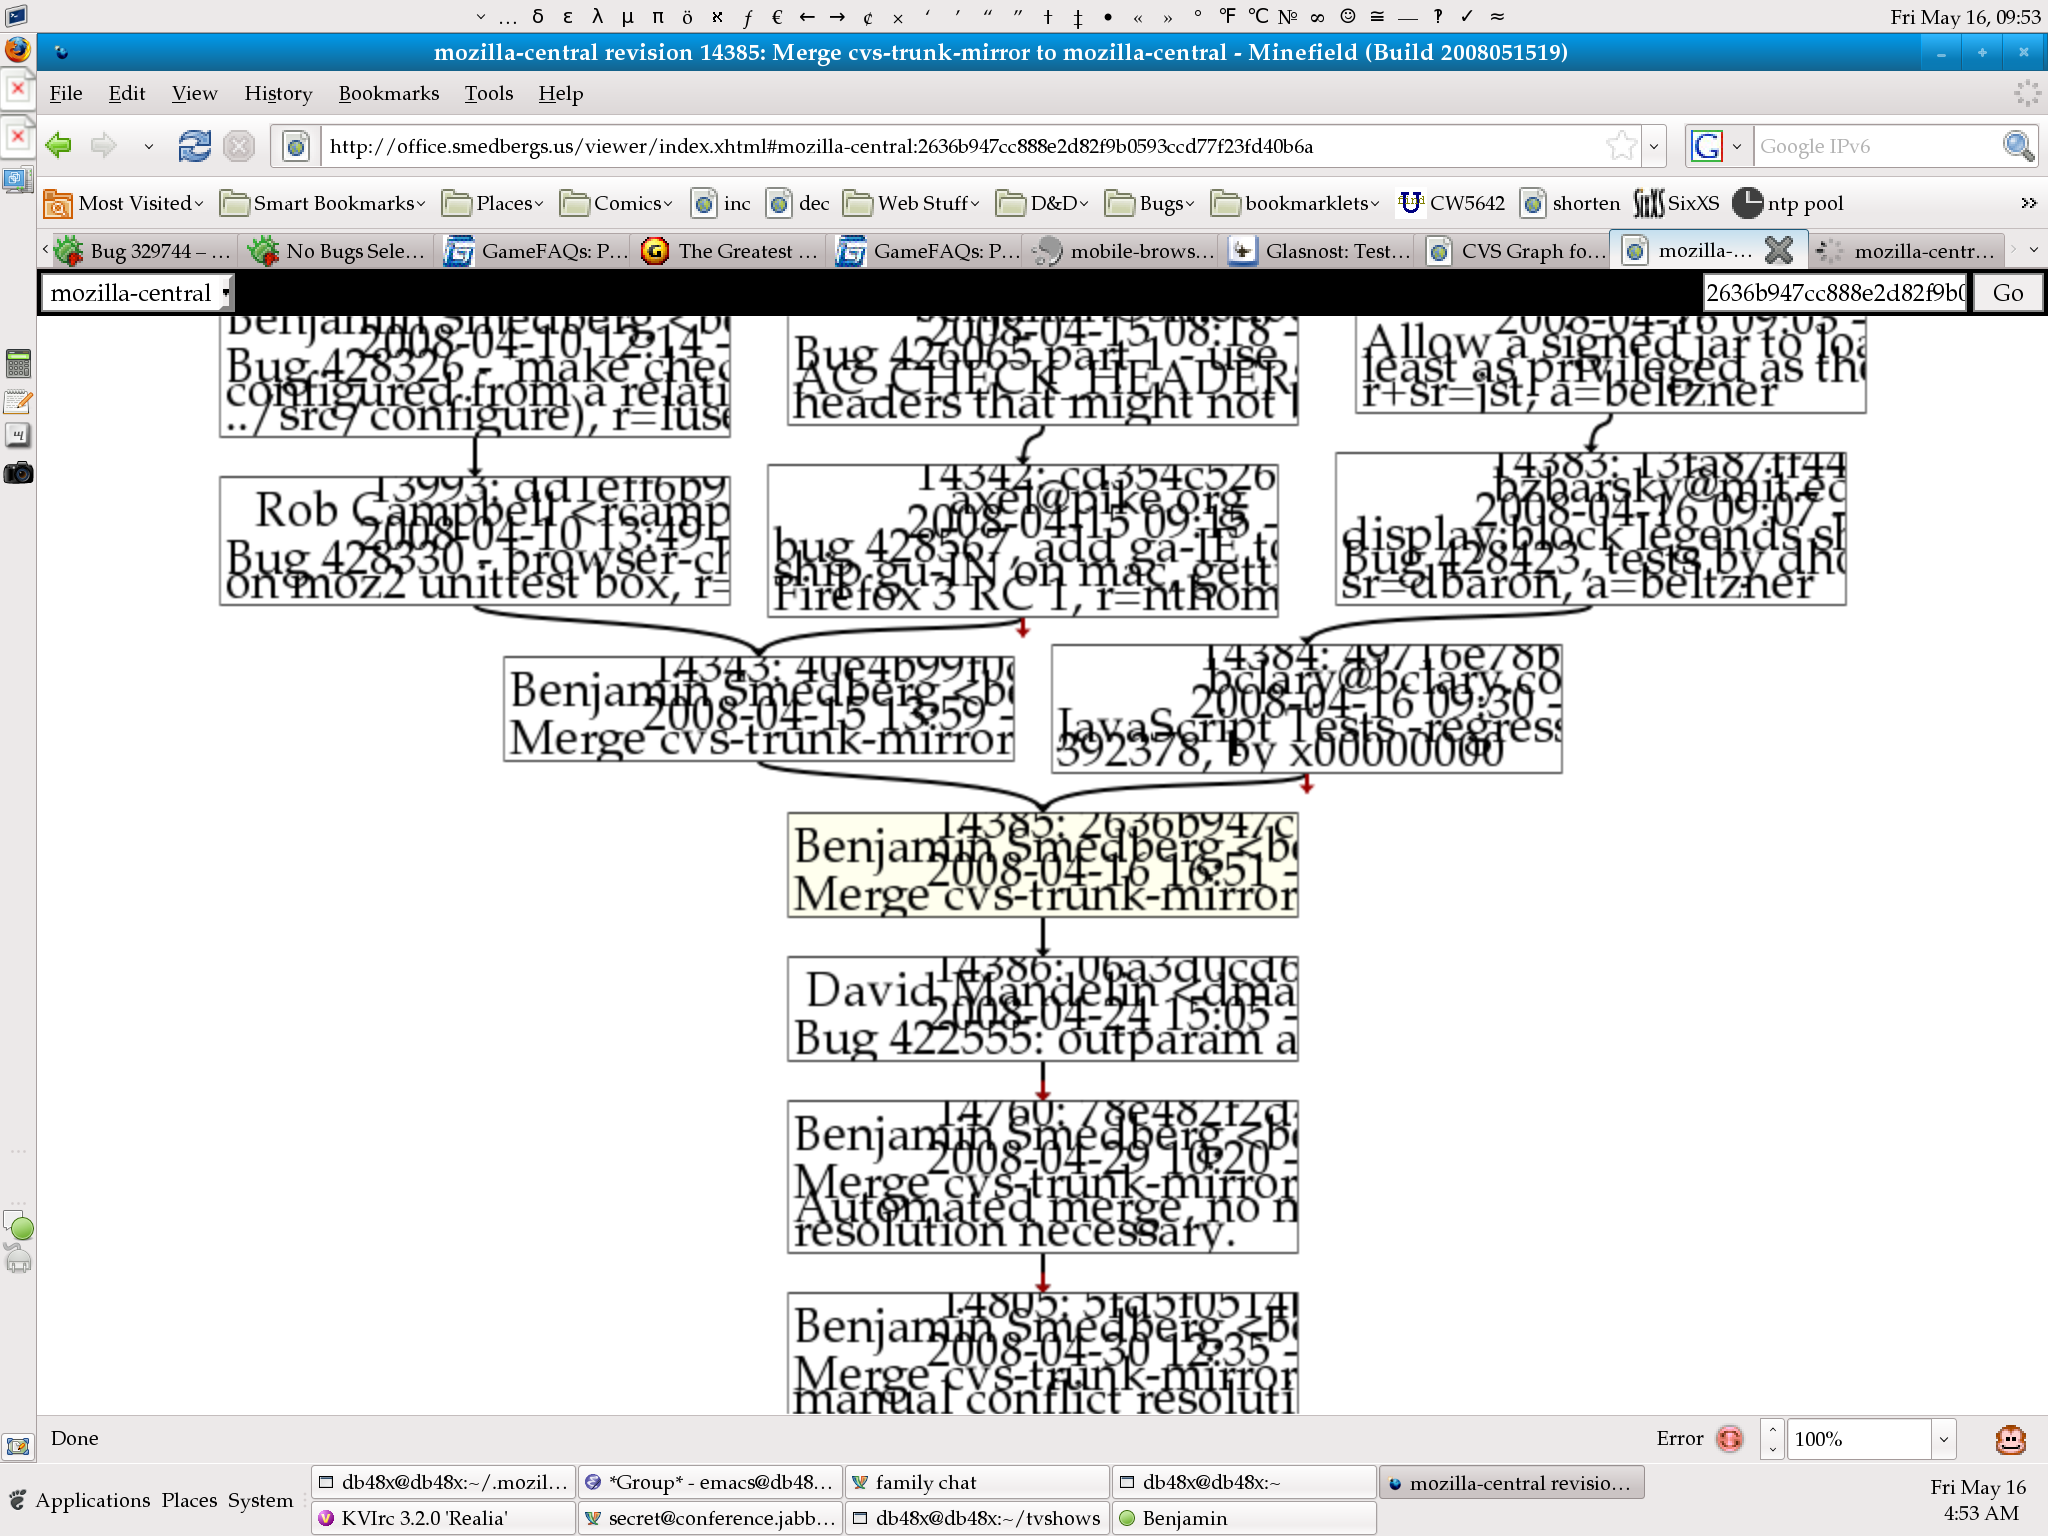Viewport: 2048px width, 1536px height.
Task: Open the mozilla-central repository dropdown
Action: [137, 293]
